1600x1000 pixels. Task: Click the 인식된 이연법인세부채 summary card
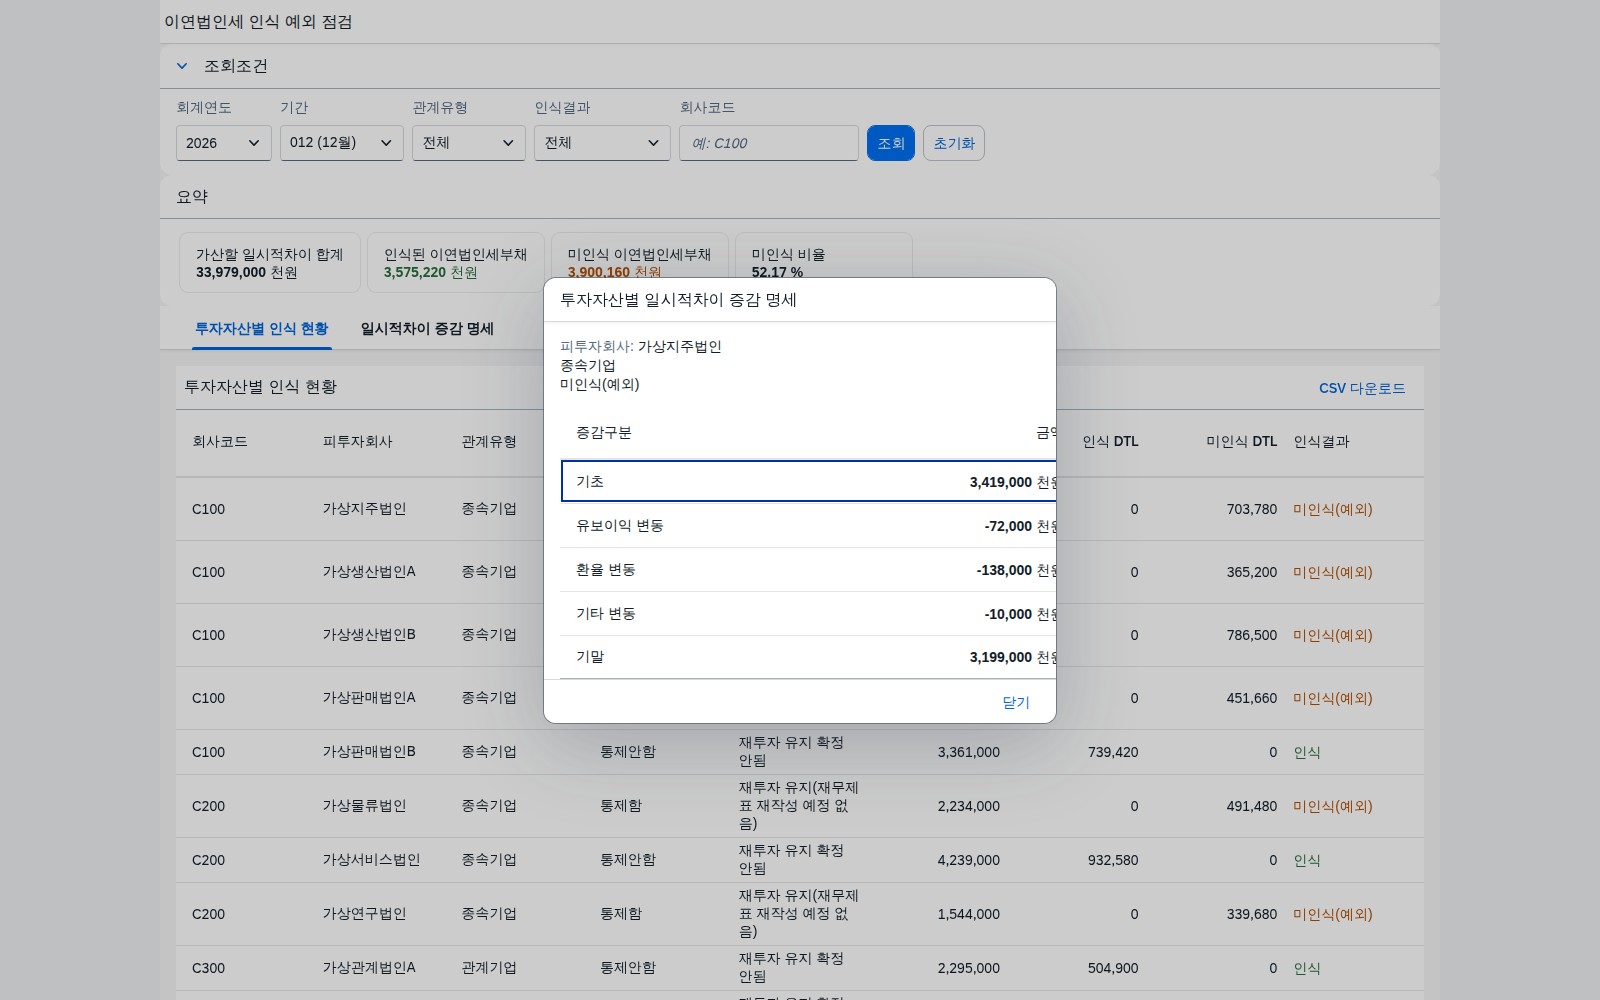point(455,263)
